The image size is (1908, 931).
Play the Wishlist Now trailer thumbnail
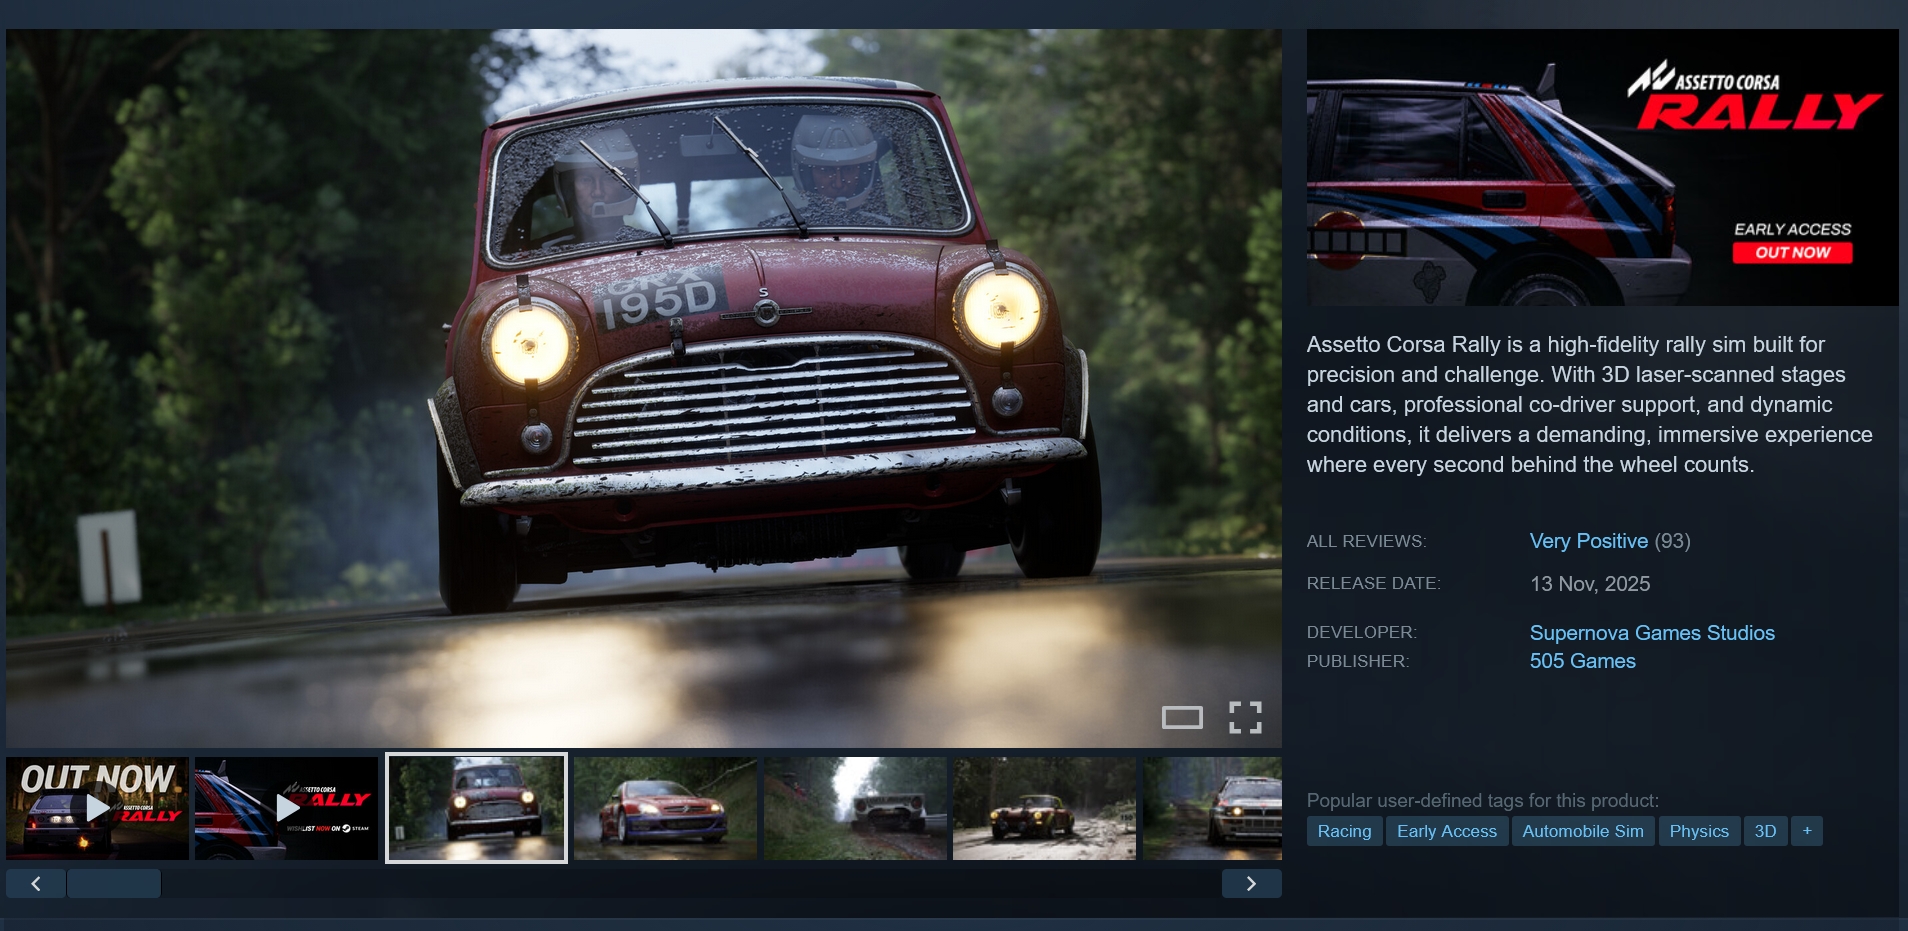tap(287, 808)
